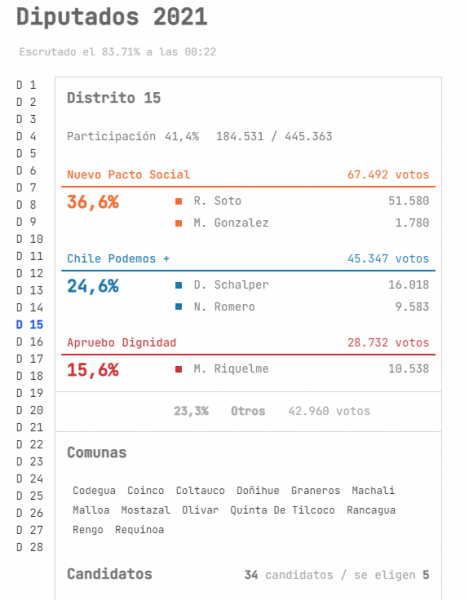Click the Nuevo Pacto Social heading
The image size is (469, 600).
[129, 175]
